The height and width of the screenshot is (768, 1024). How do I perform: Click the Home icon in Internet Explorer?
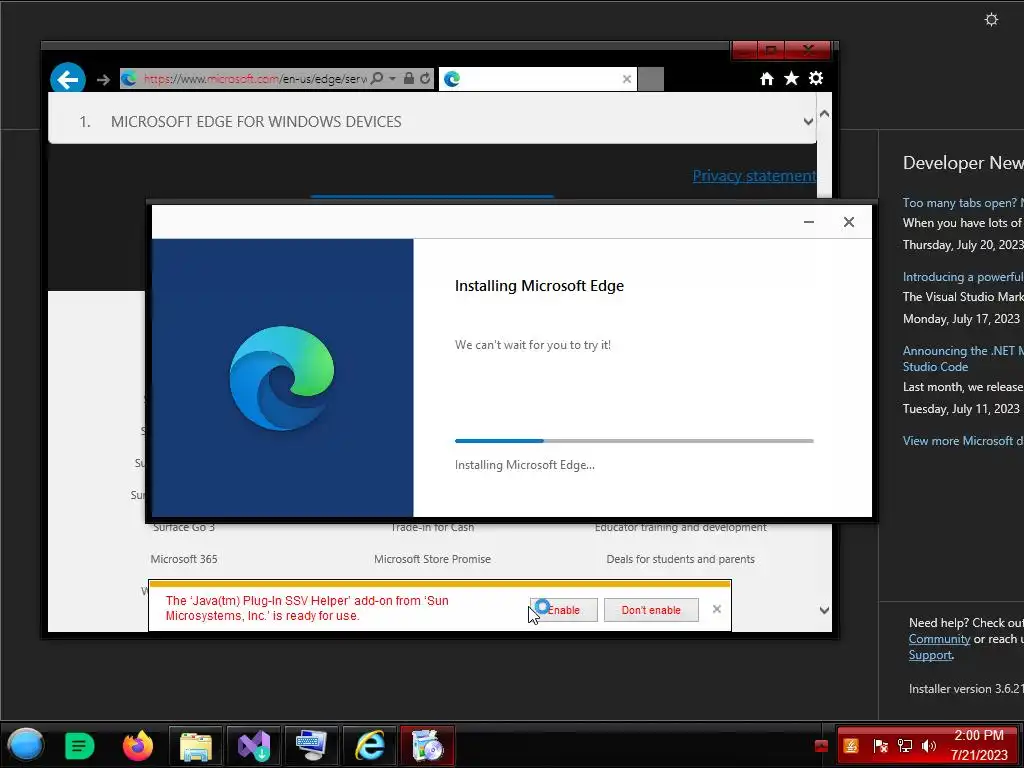tap(767, 79)
